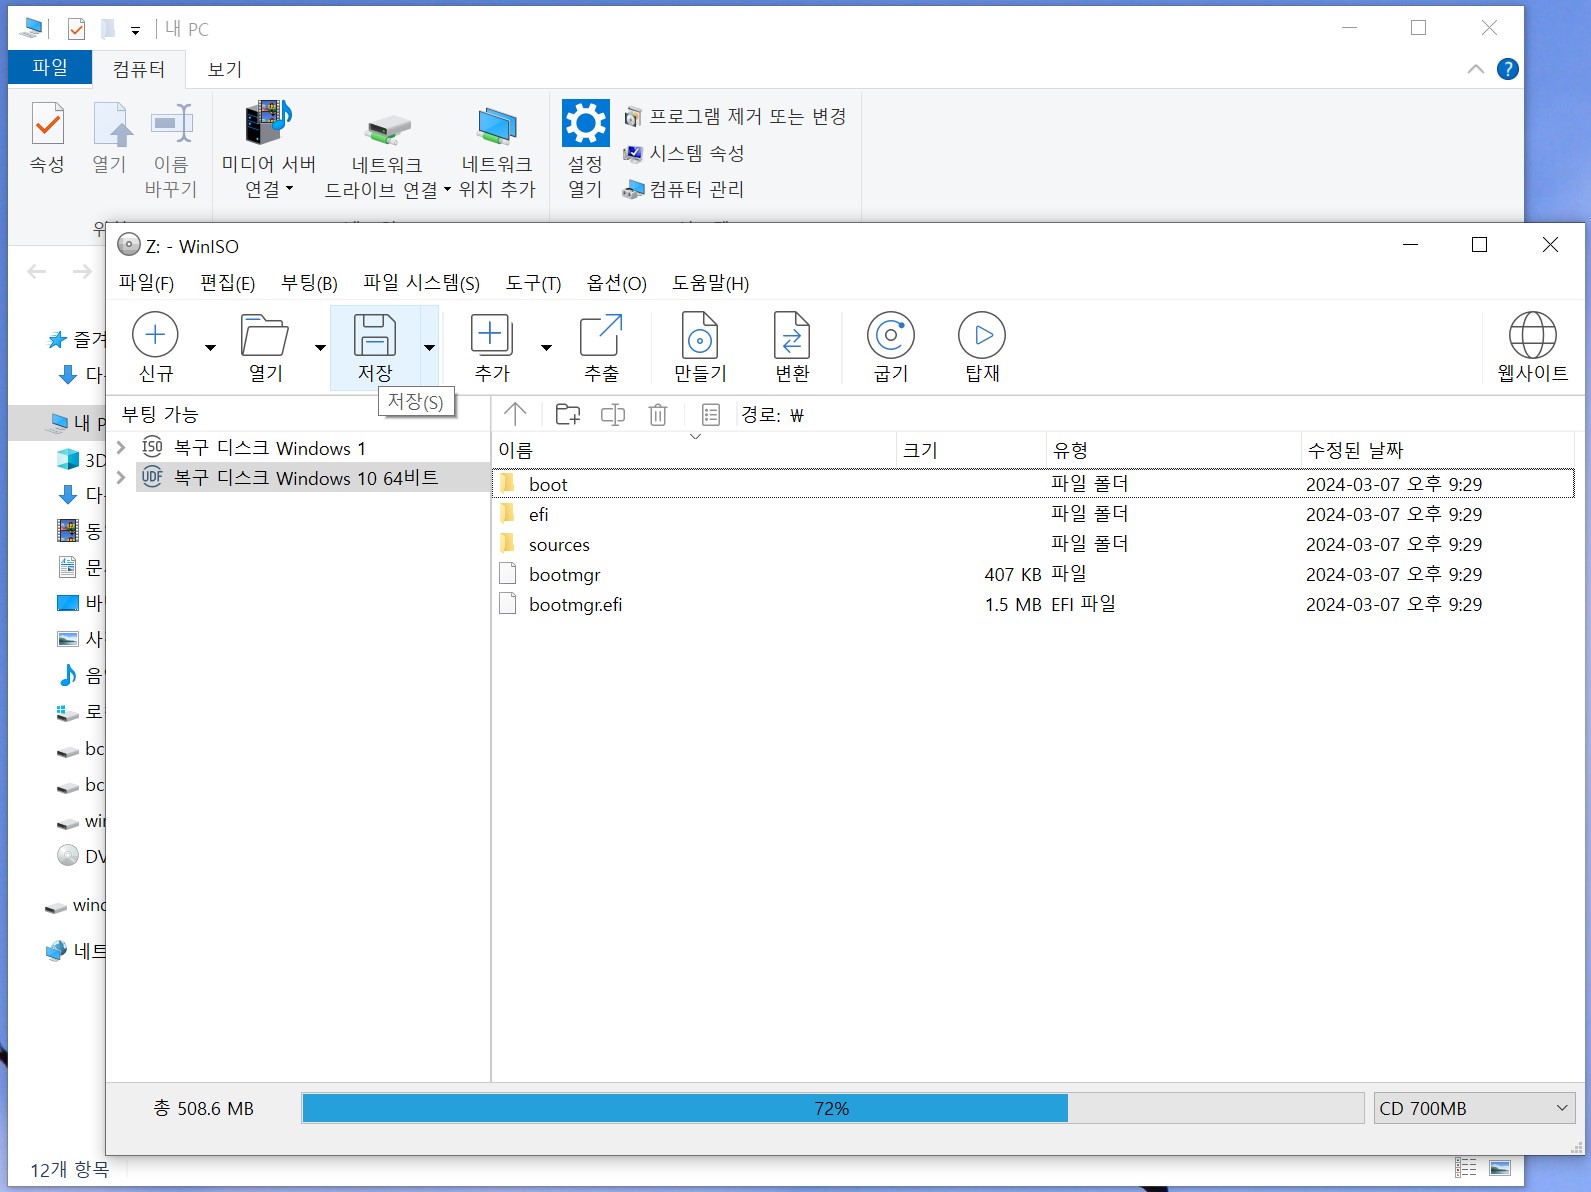Screen dimensions: 1591x1192
Task: Select the bootmgr file row
Action: (1033, 574)
